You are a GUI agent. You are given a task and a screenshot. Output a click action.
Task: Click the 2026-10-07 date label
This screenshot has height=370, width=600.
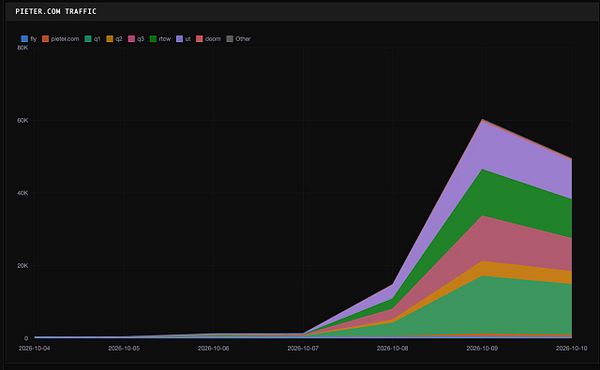(303, 348)
